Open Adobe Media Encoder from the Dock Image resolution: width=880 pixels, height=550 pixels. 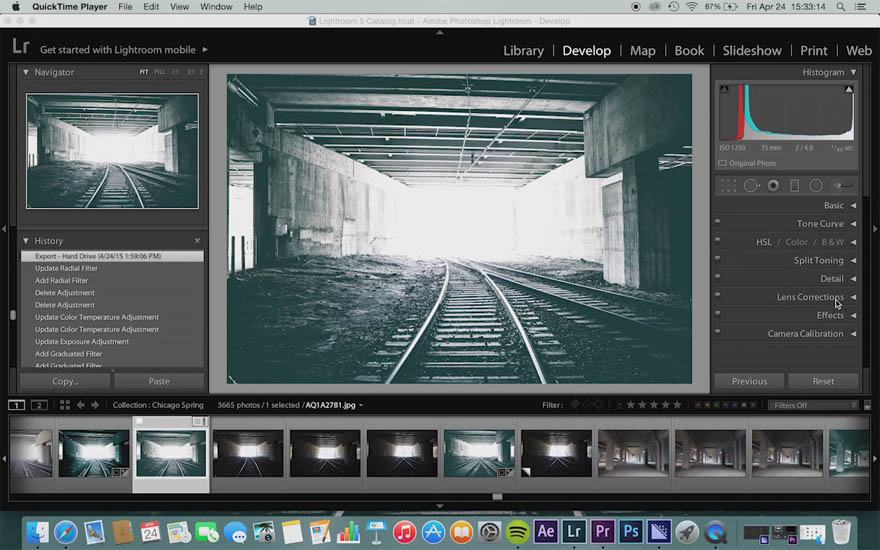[x=659, y=531]
